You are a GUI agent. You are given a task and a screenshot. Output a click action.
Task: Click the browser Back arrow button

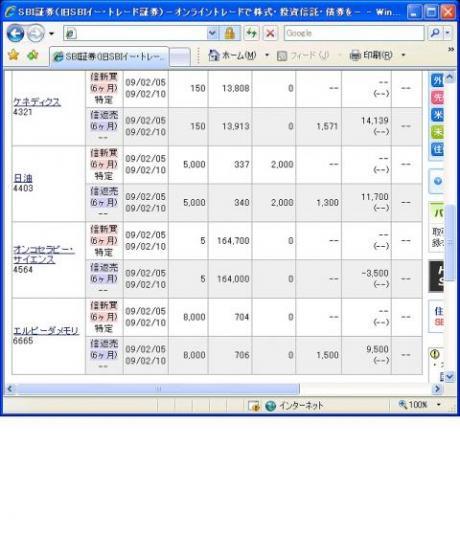click(16, 33)
